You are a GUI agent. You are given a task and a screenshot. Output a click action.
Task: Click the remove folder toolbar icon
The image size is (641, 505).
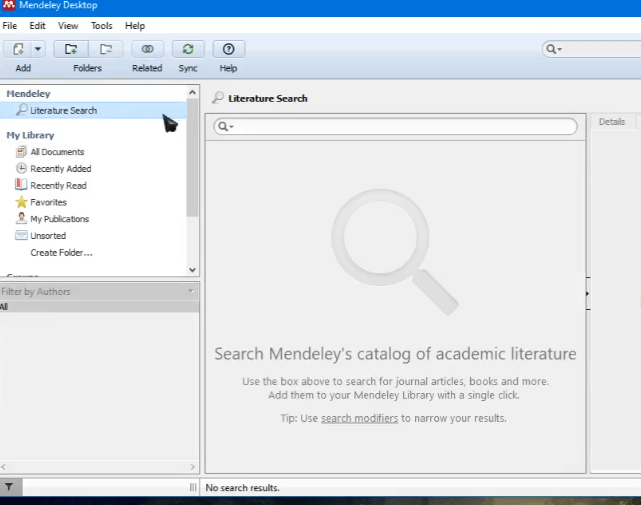point(105,49)
